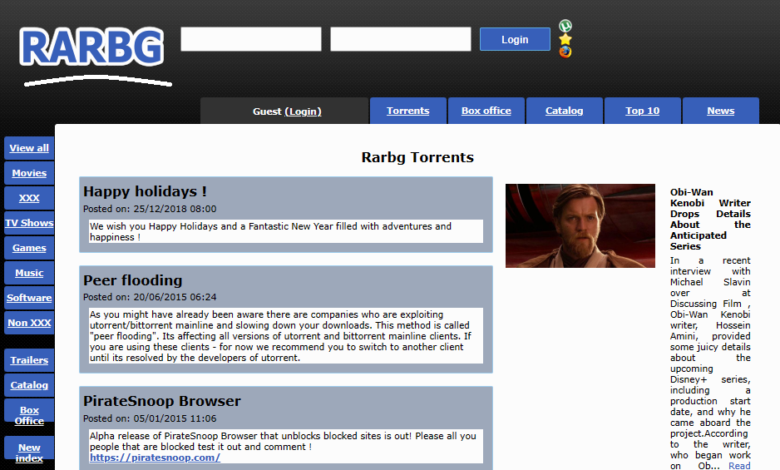
Task: Open the Box office tab
Action: point(486,110)
